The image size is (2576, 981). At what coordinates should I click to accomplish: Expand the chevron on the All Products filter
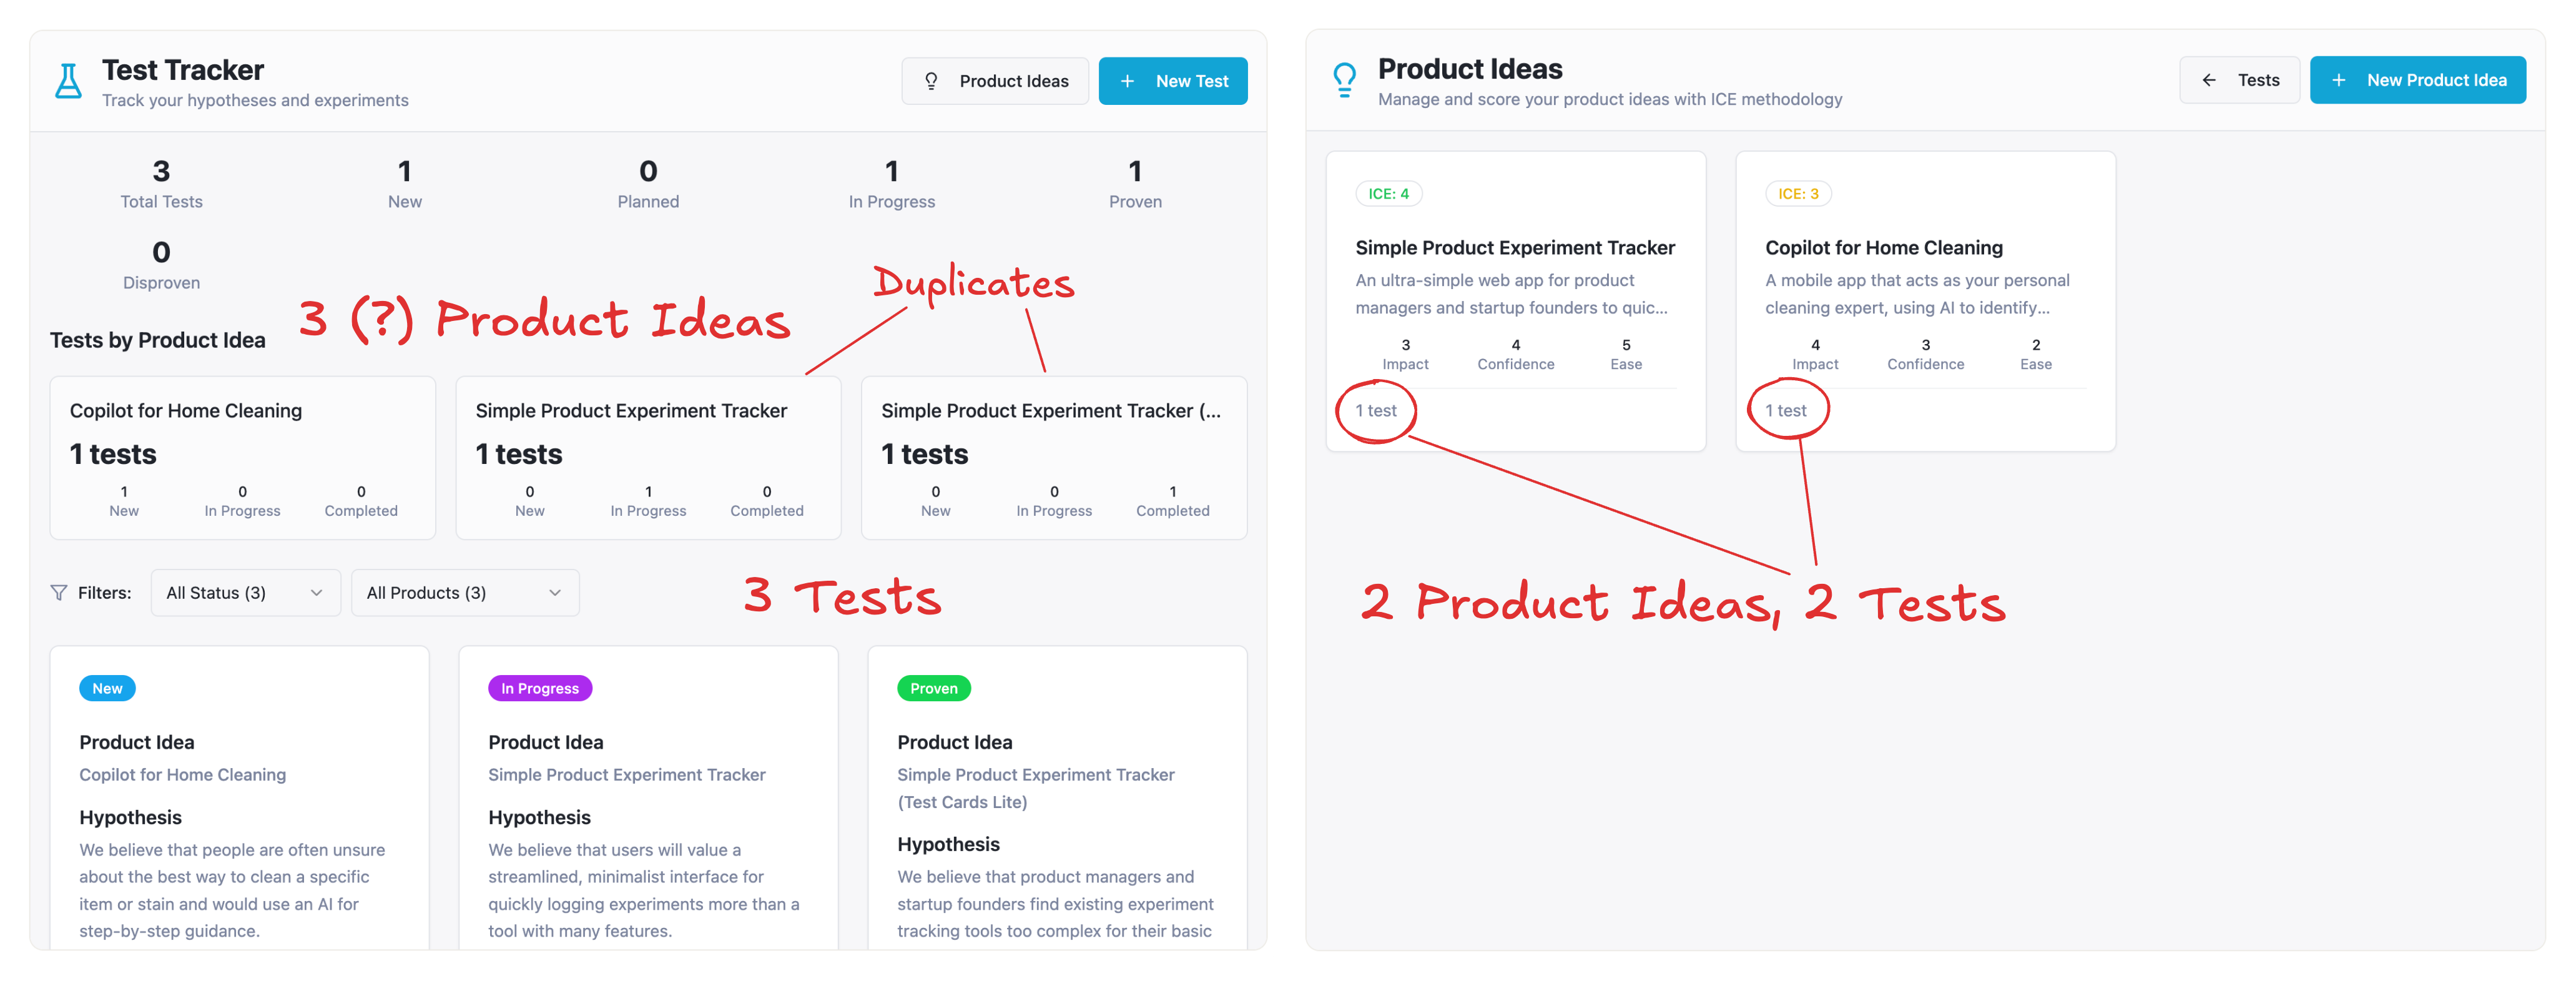click(555, 592)
